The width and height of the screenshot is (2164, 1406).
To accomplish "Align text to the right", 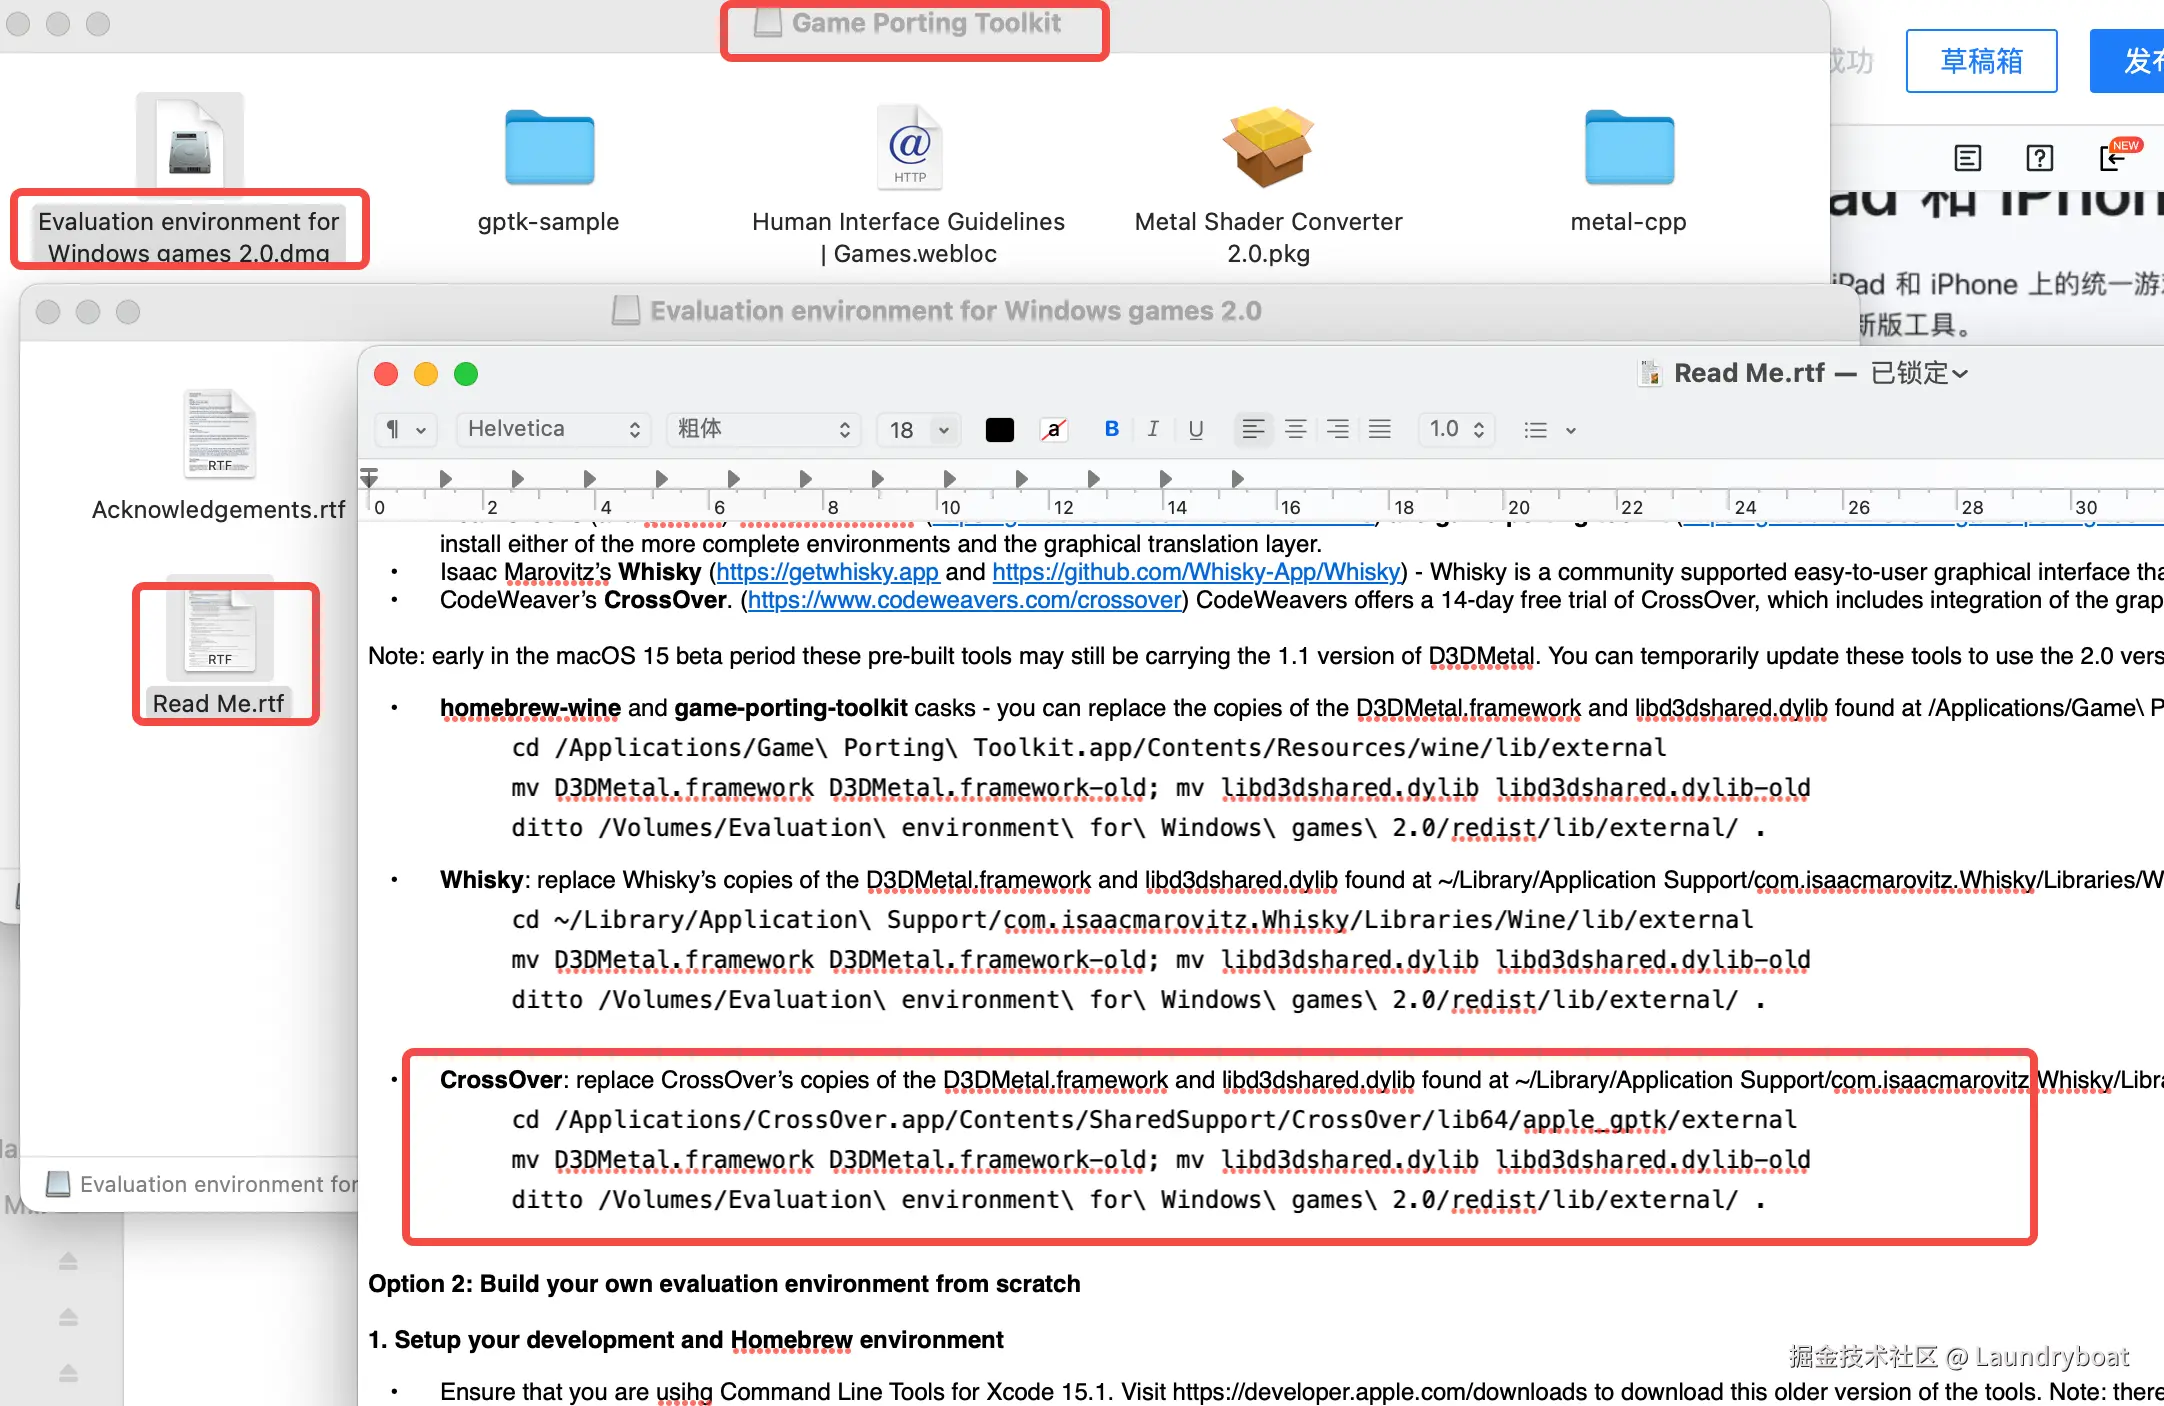I will pos(1337,429).
